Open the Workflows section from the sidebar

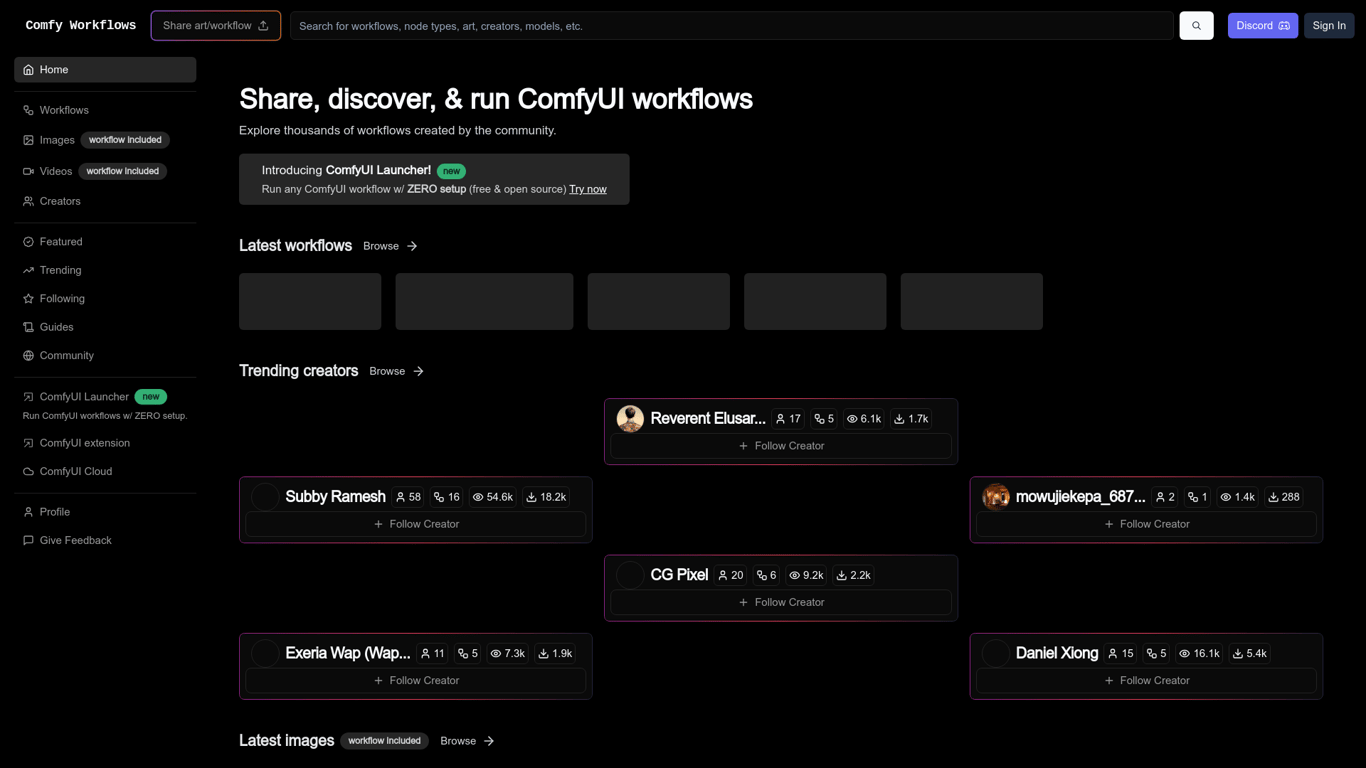tap(65, 110)
